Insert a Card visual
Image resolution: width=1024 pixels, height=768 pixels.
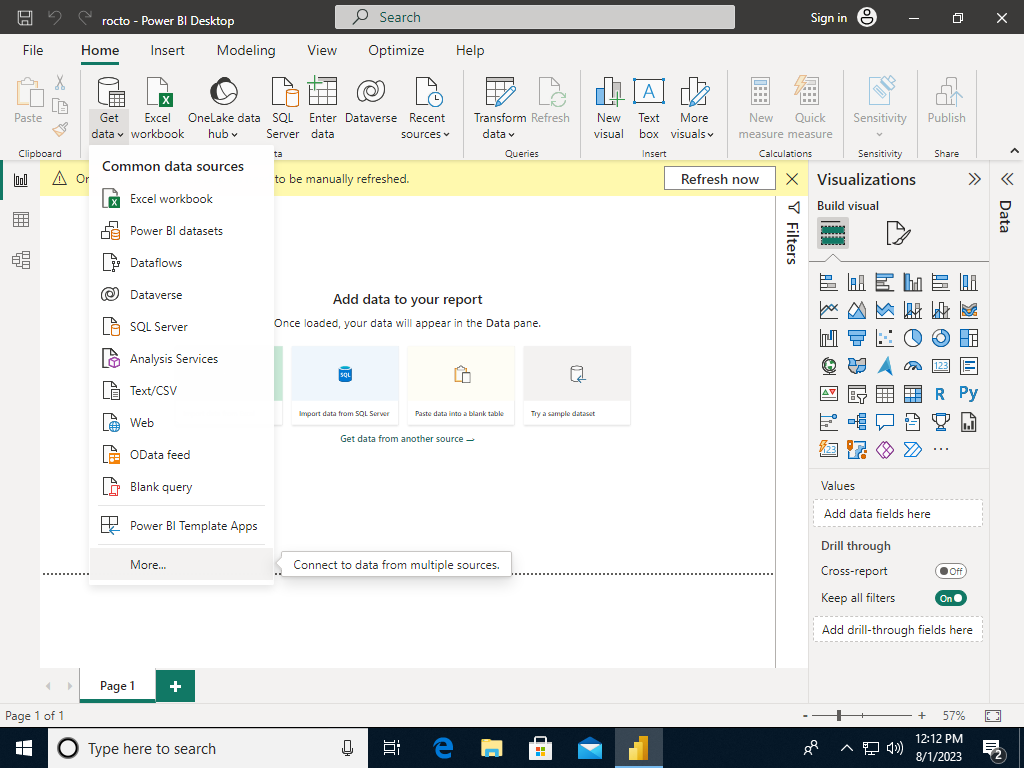[x=941, y=366]
